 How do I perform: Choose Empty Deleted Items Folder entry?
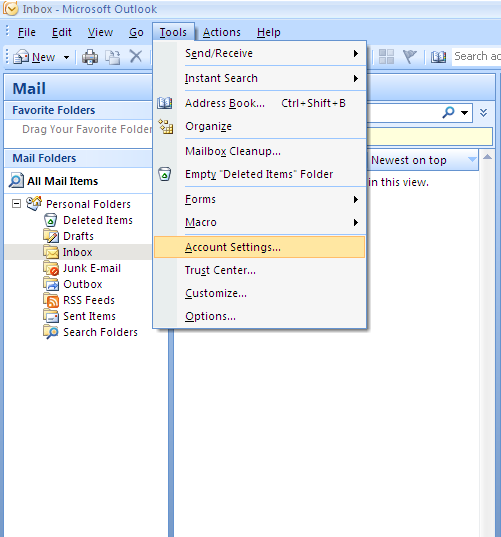coord(260,174)
